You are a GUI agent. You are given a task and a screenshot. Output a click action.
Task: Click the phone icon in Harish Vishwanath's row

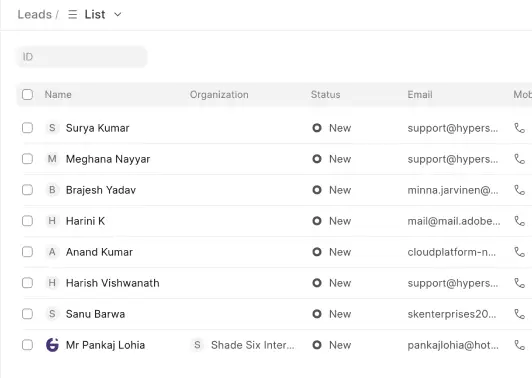(519, 283)
